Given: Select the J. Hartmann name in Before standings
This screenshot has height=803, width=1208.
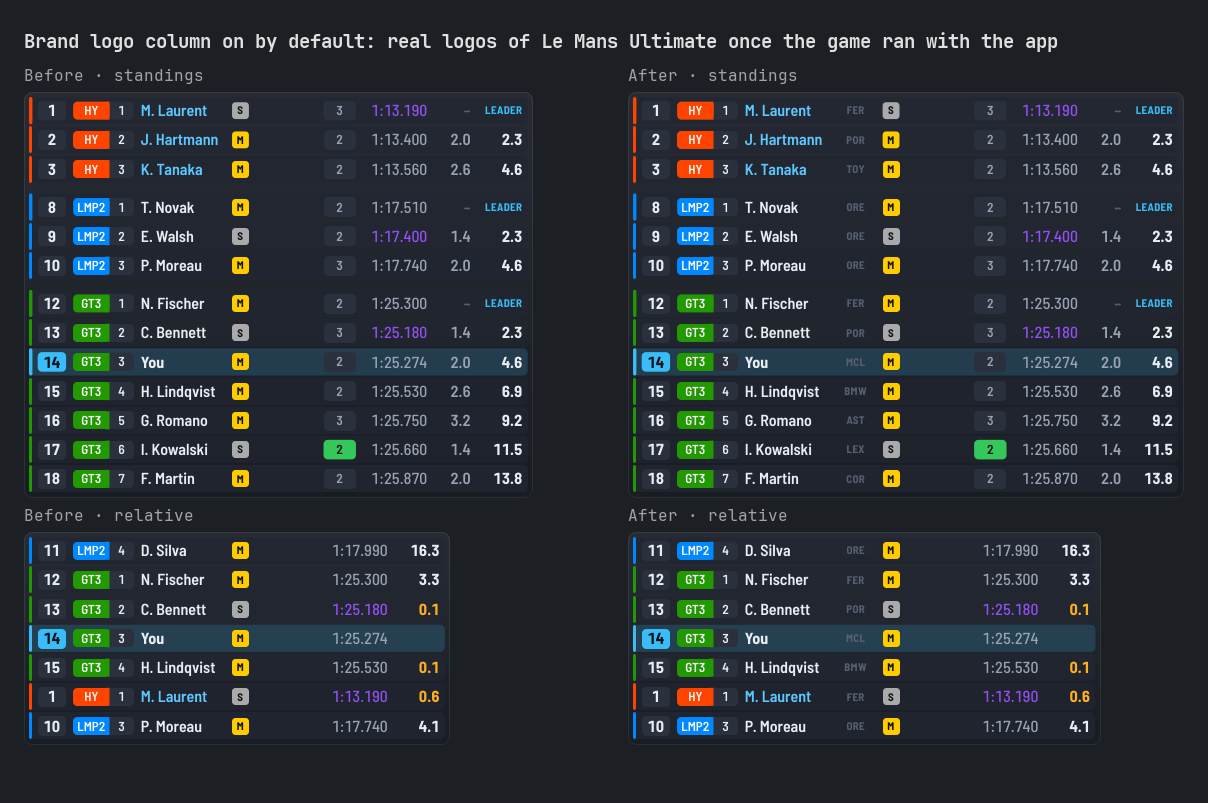Looking at the screenshot, I should coord(180,140).
